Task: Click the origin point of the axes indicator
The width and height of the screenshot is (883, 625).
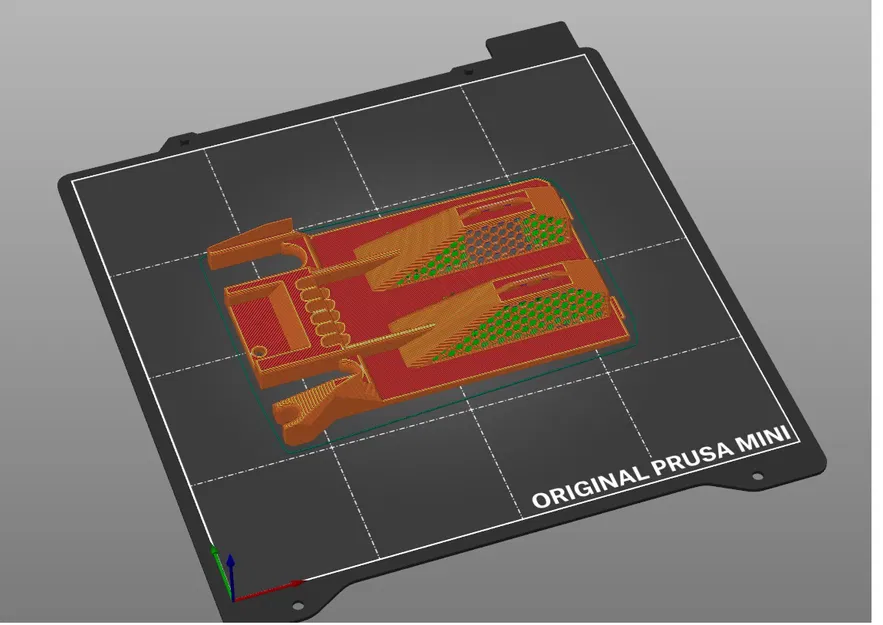Action: [x=233, y=601]
